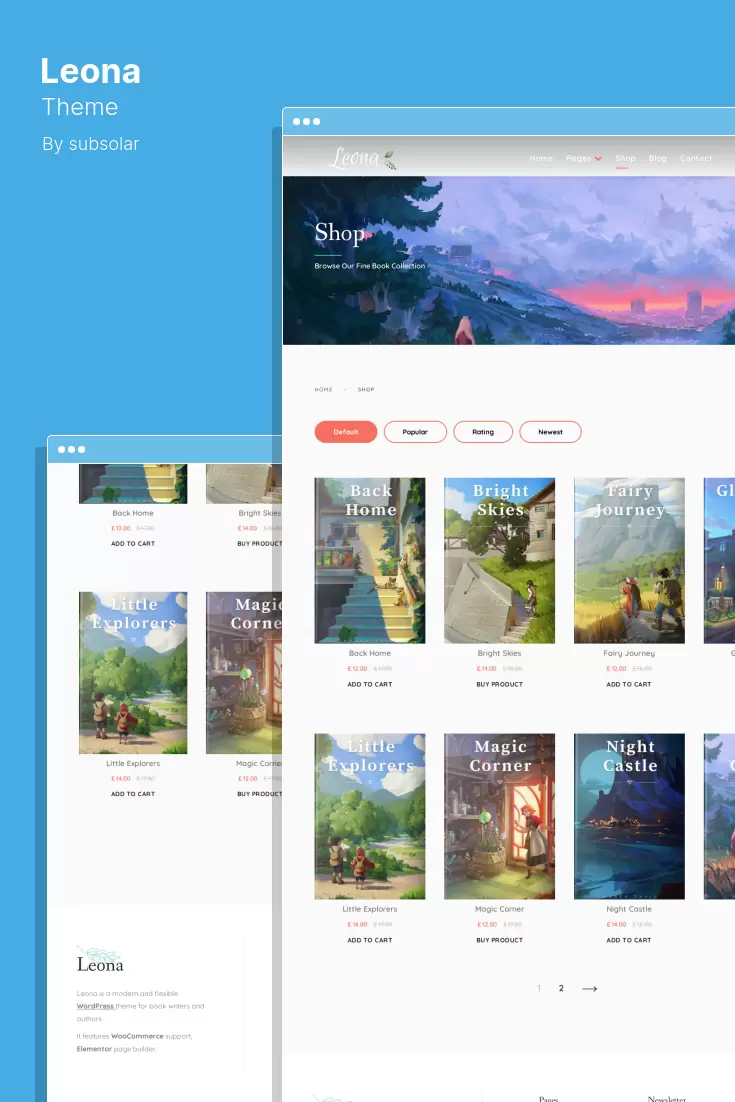Click the Fairy Journey product title
Screen dimensions: 735x1102
tap(629, 653)
